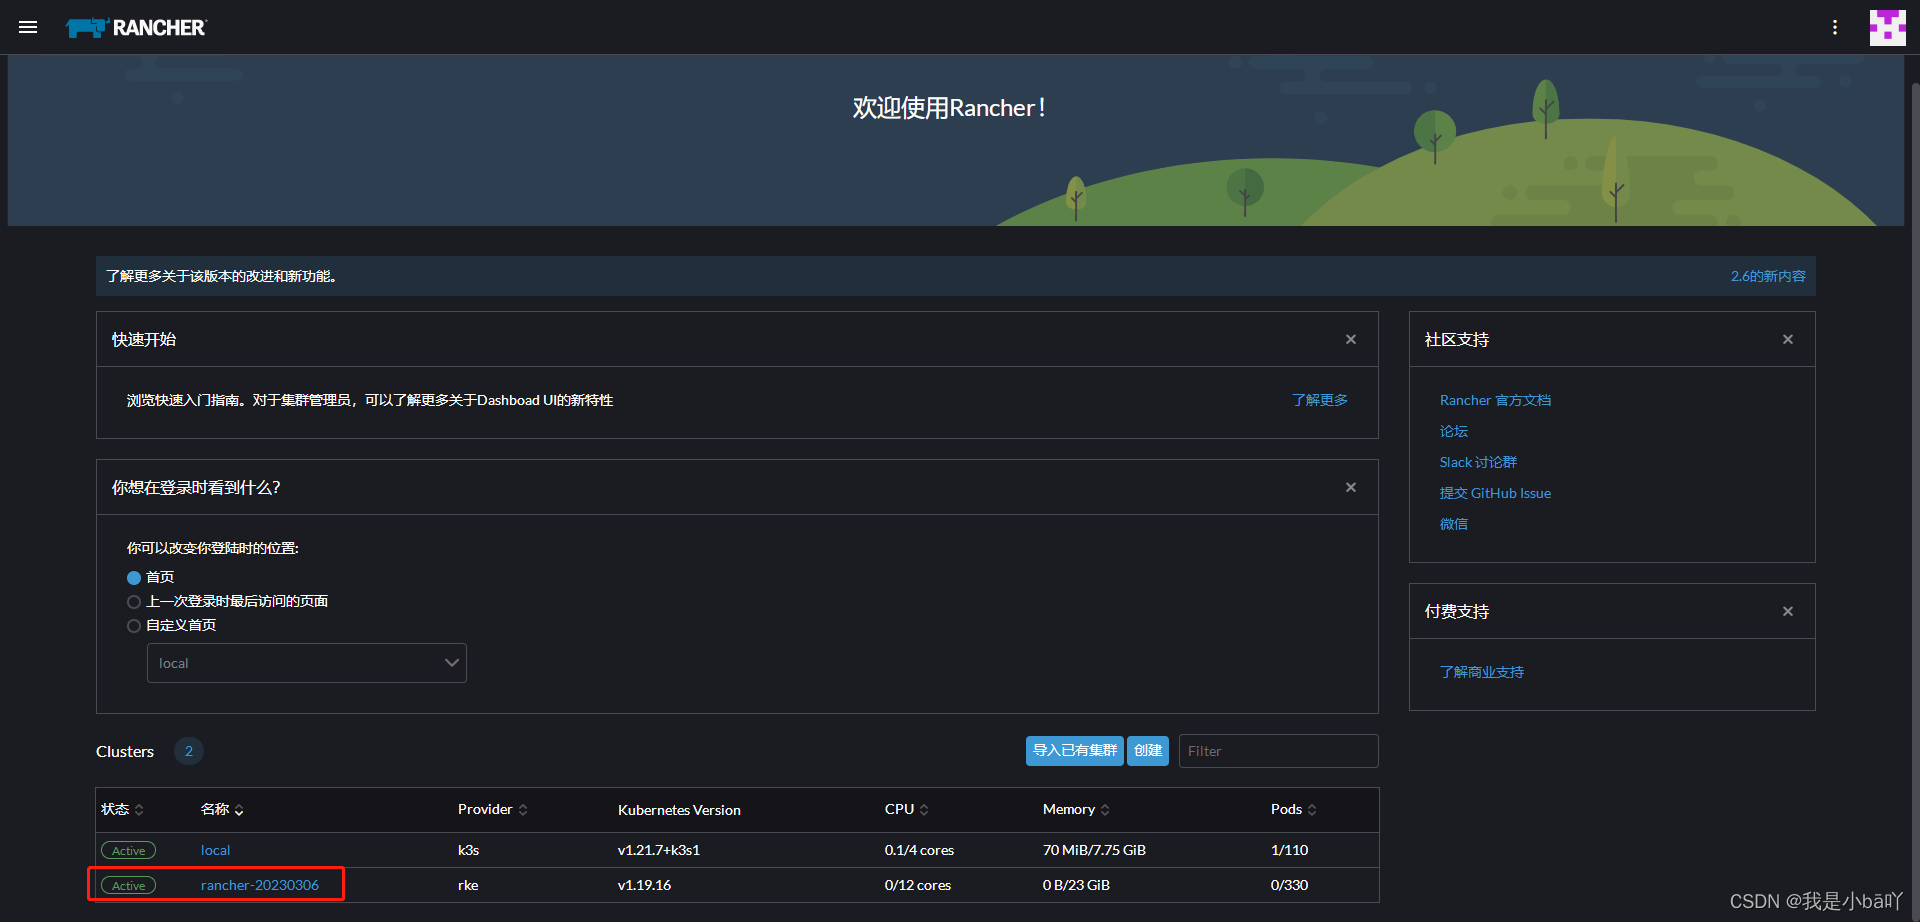
Task: Click the 0 B/23 GiB cell
Action: tap(1076, 886)
